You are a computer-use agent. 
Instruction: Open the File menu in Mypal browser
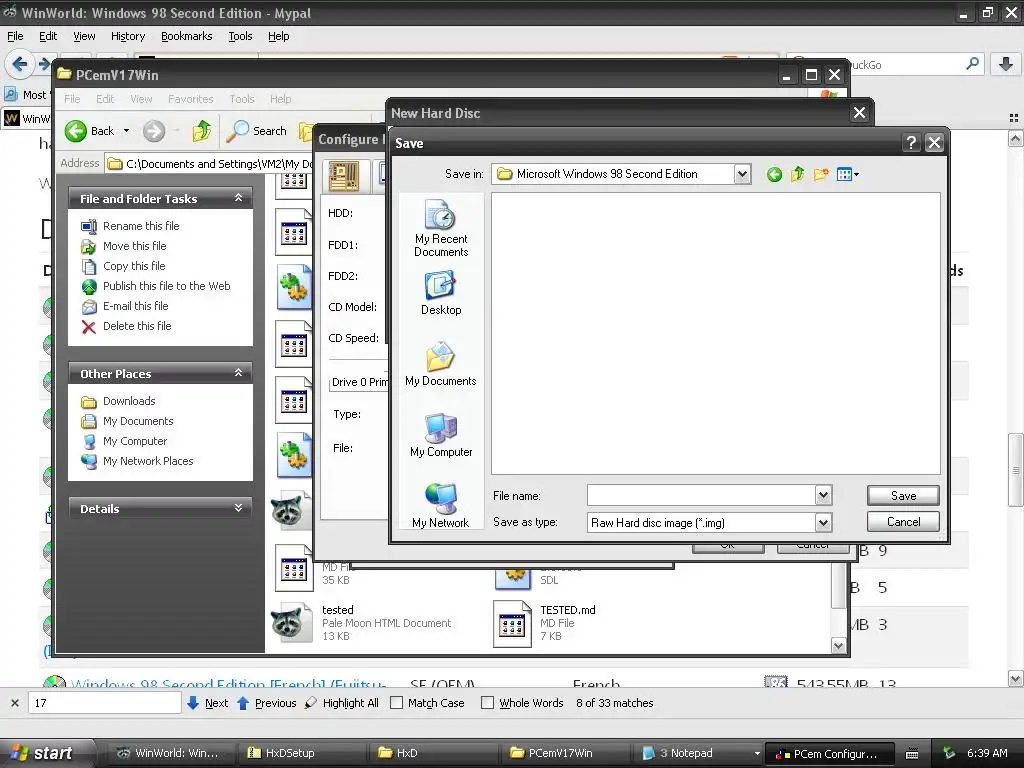tap(15, 36)
